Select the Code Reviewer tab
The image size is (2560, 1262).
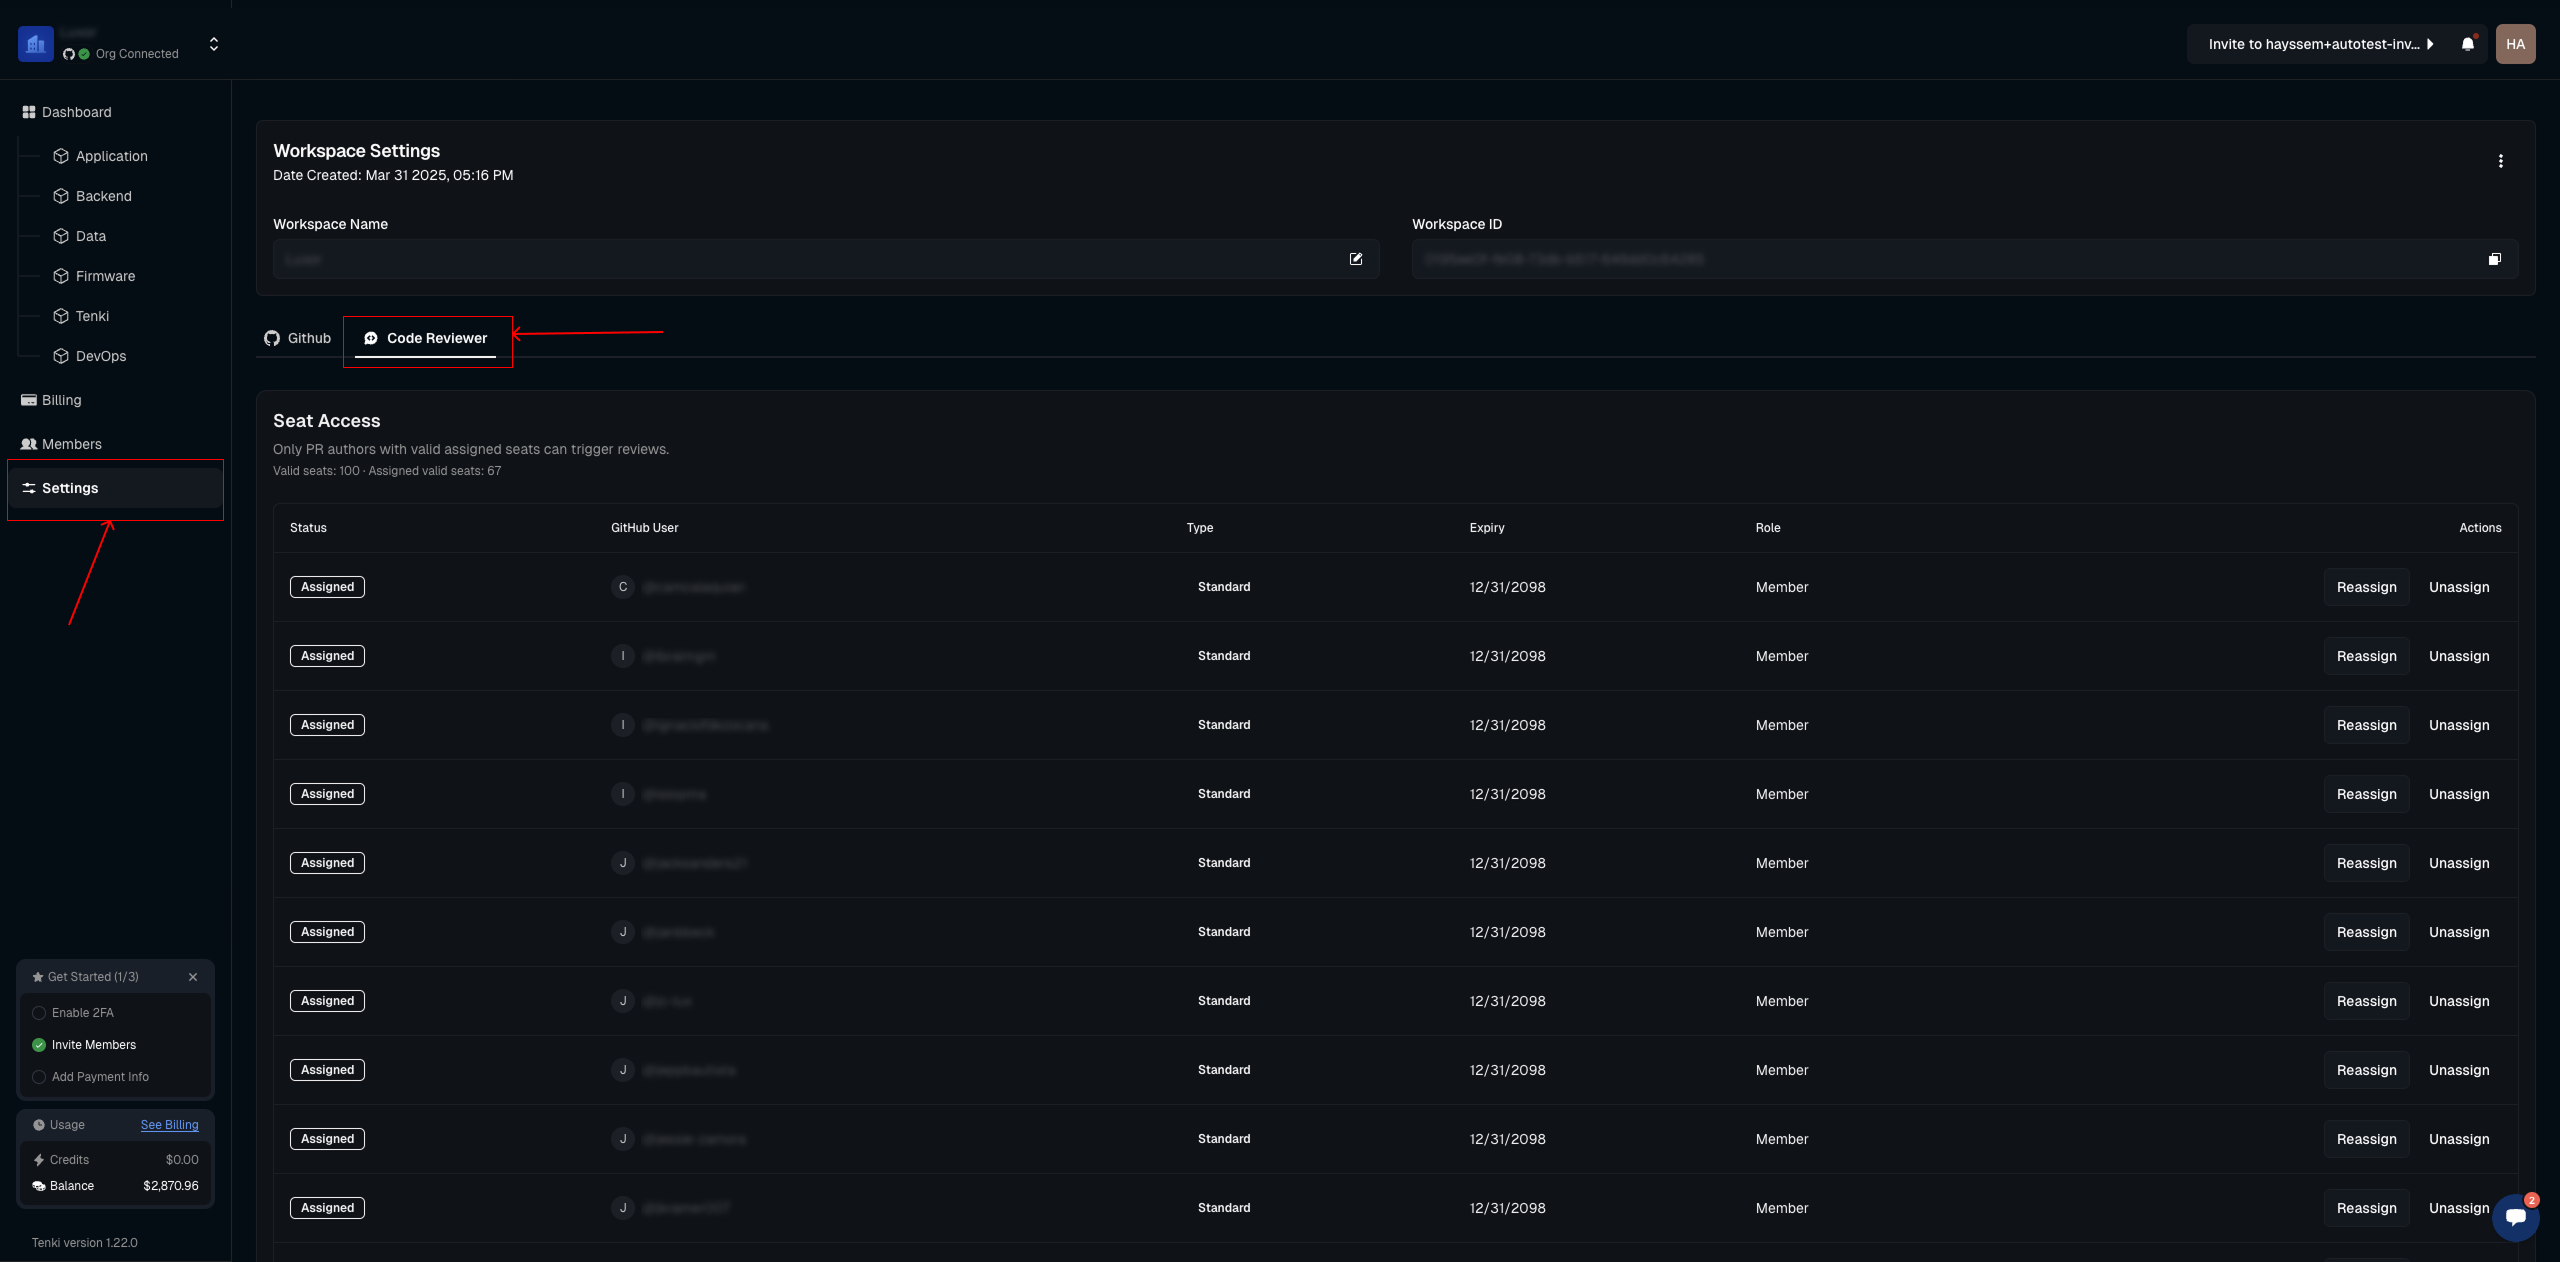point(426,338)
